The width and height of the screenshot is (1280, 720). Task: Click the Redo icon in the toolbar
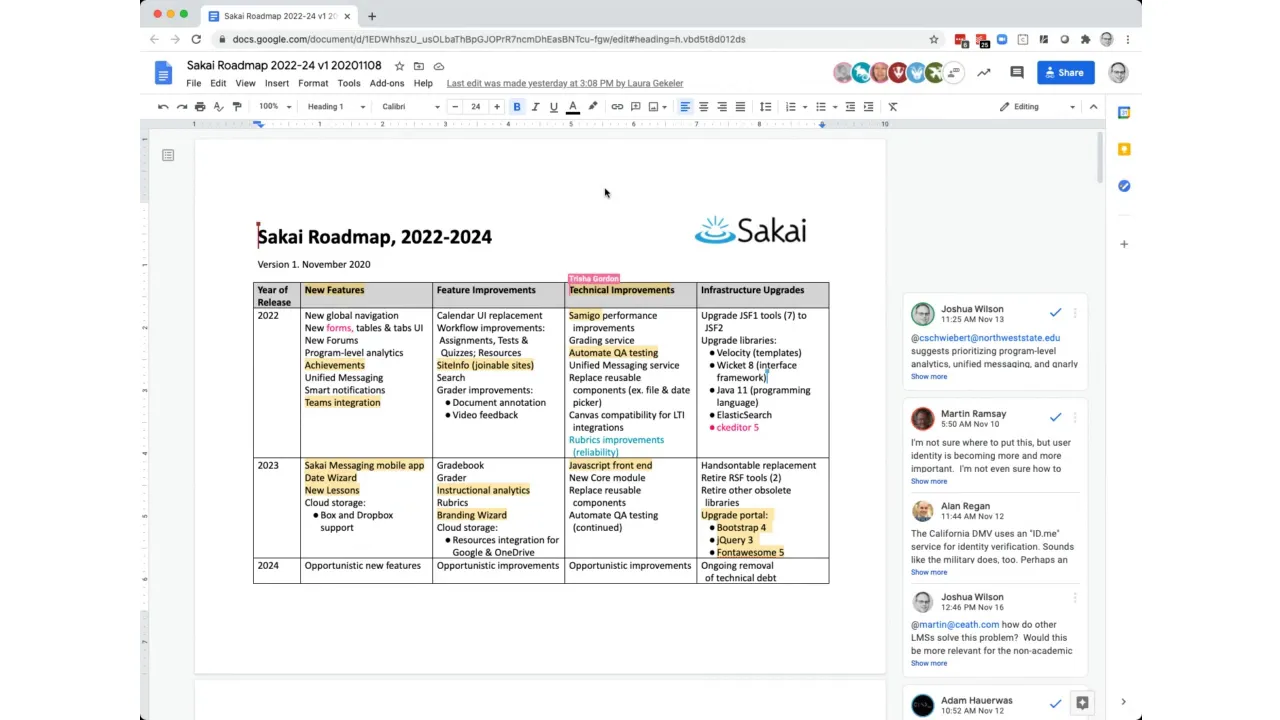[181, 106]
